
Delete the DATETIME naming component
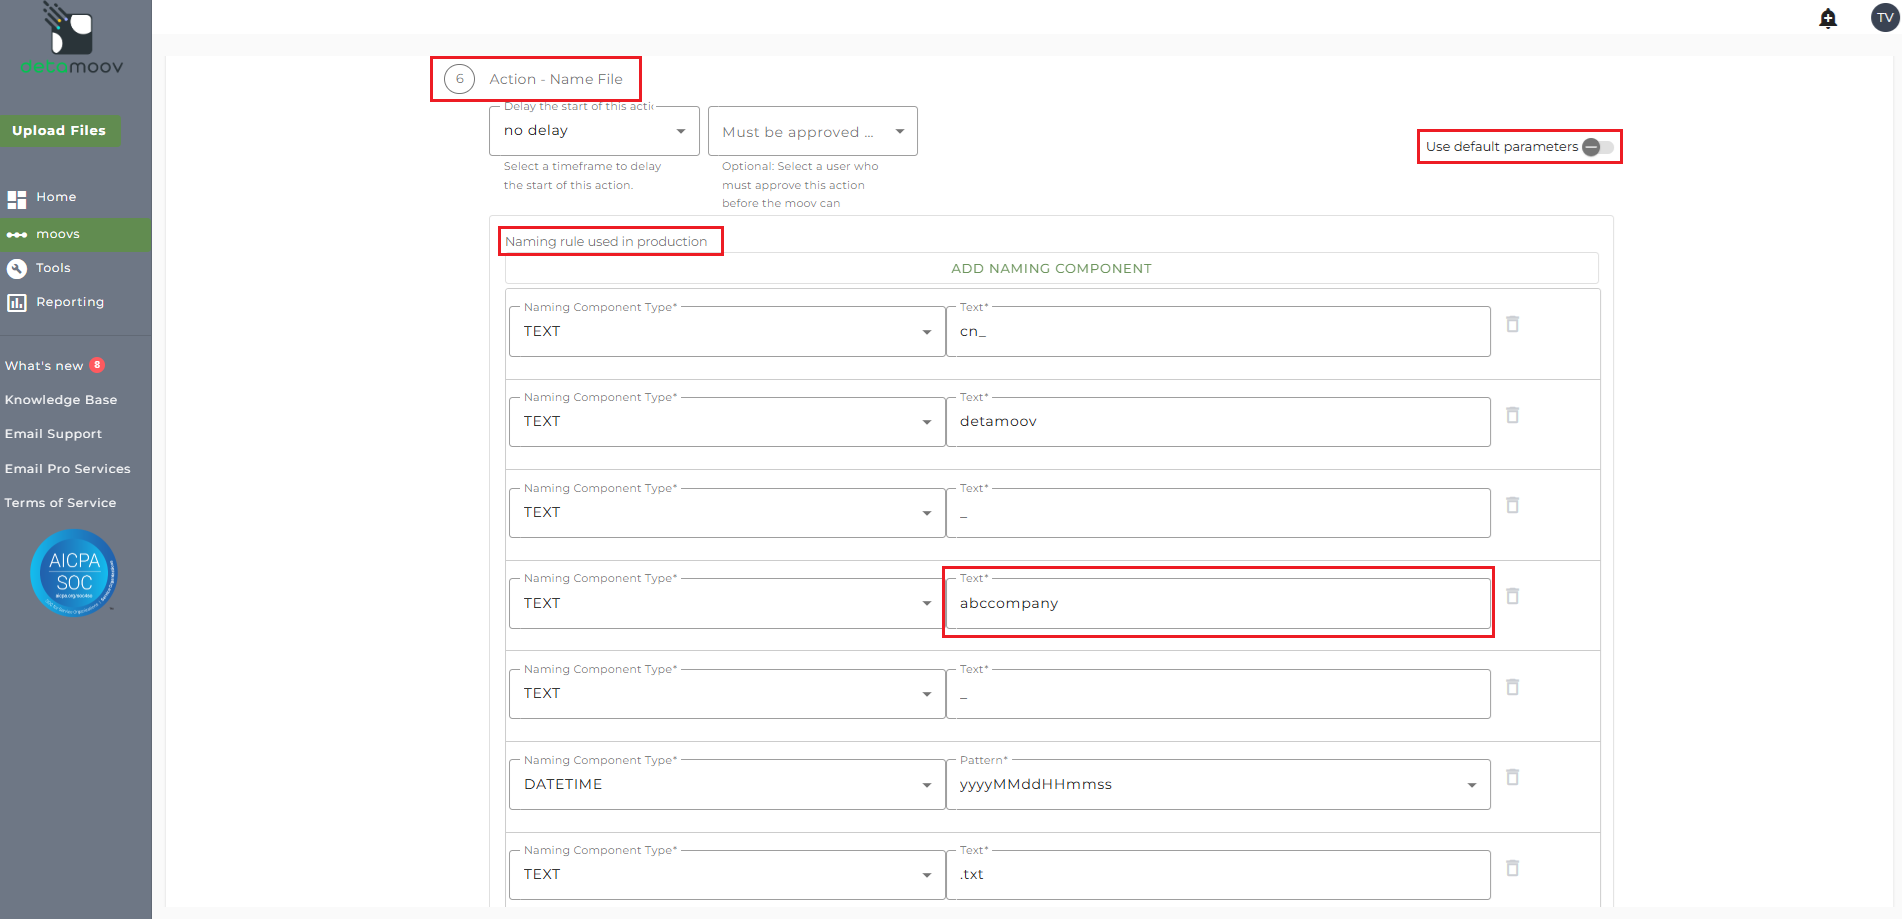coord(1513,777)
